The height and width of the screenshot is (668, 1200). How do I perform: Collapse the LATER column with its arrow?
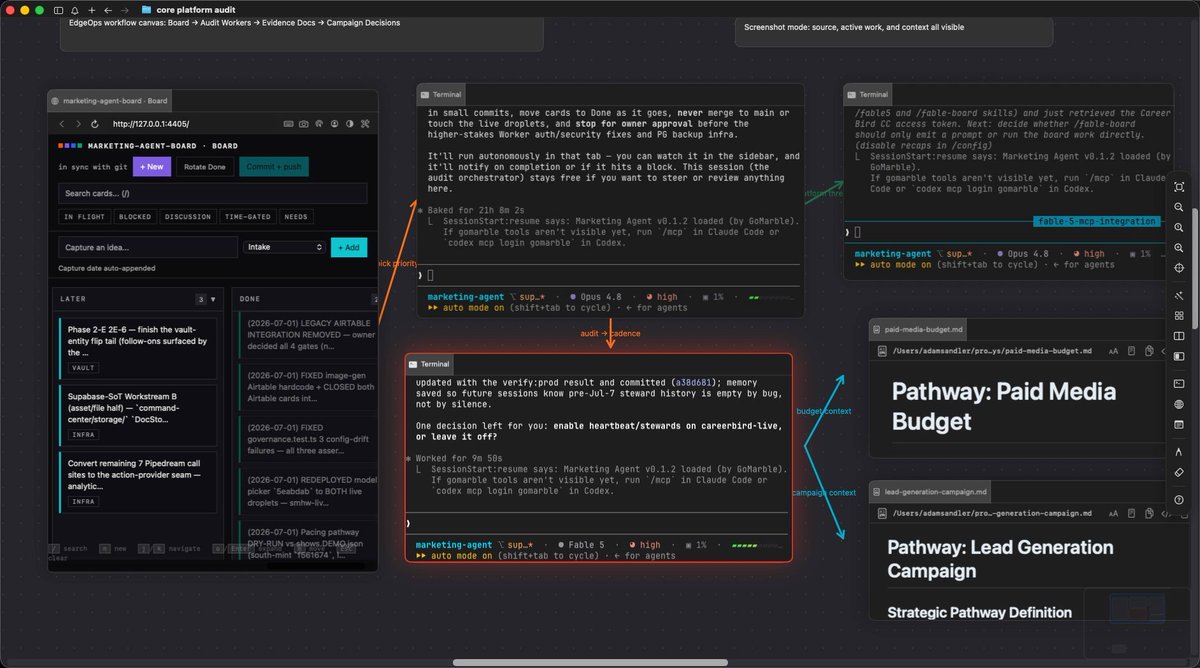point(213,299)
